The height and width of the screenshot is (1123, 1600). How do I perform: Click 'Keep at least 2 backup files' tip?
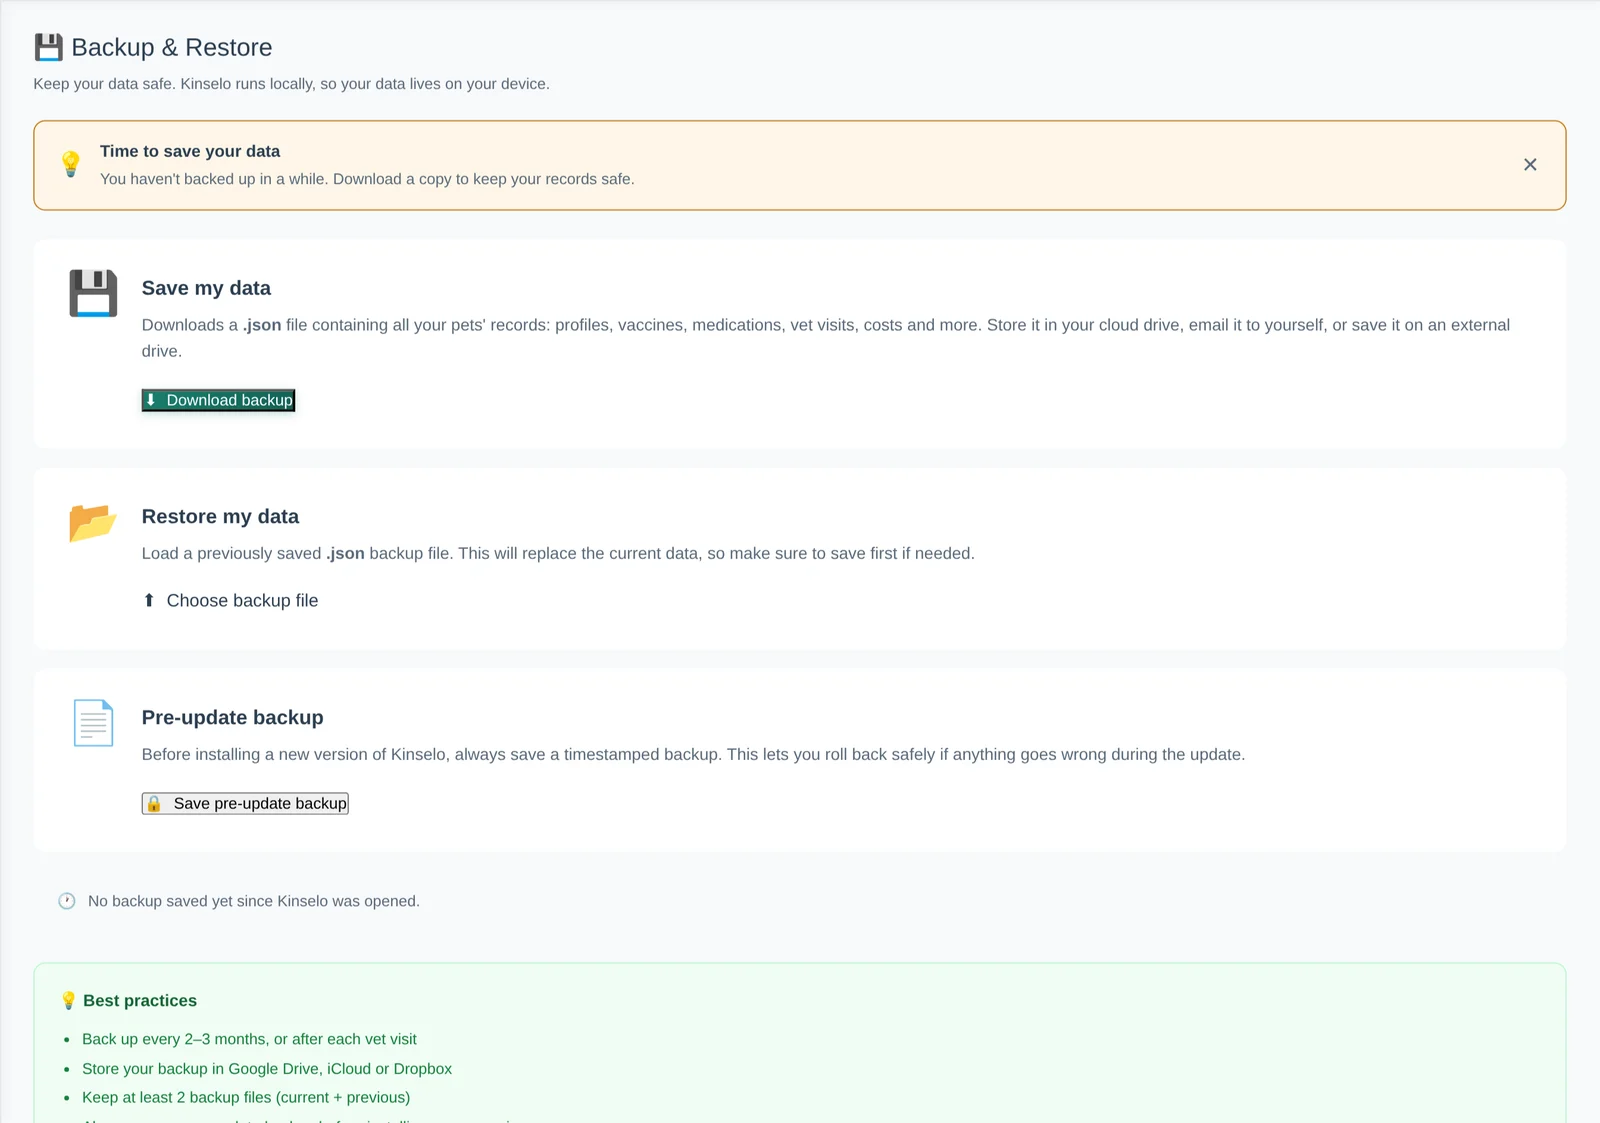pos(246,1097)
